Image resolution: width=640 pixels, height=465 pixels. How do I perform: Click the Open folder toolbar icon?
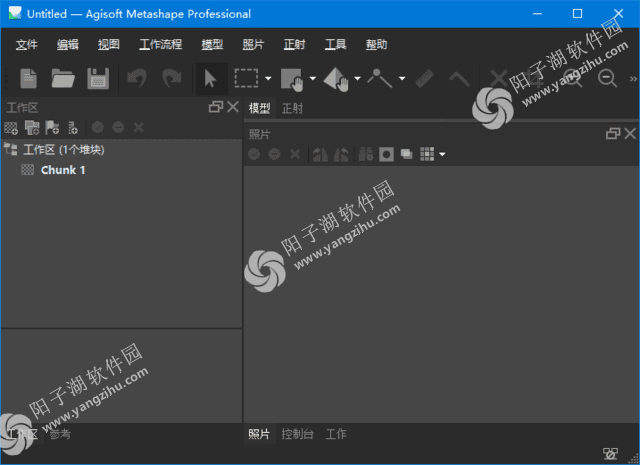click(63, 78)
